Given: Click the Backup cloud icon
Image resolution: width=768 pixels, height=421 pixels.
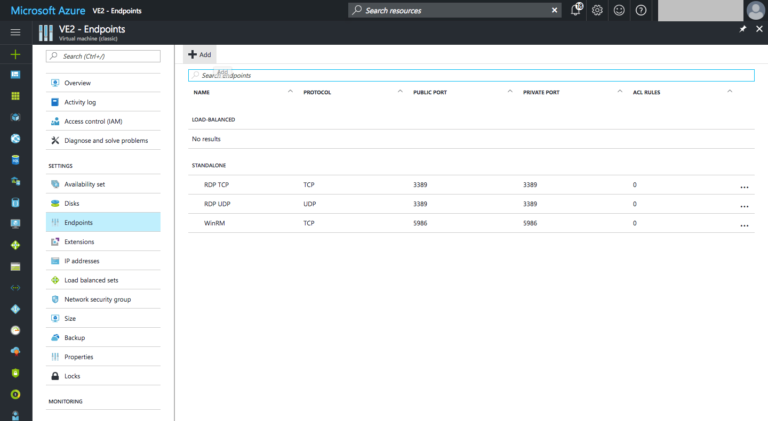Looking at the screenshot, I should point(55,338).
